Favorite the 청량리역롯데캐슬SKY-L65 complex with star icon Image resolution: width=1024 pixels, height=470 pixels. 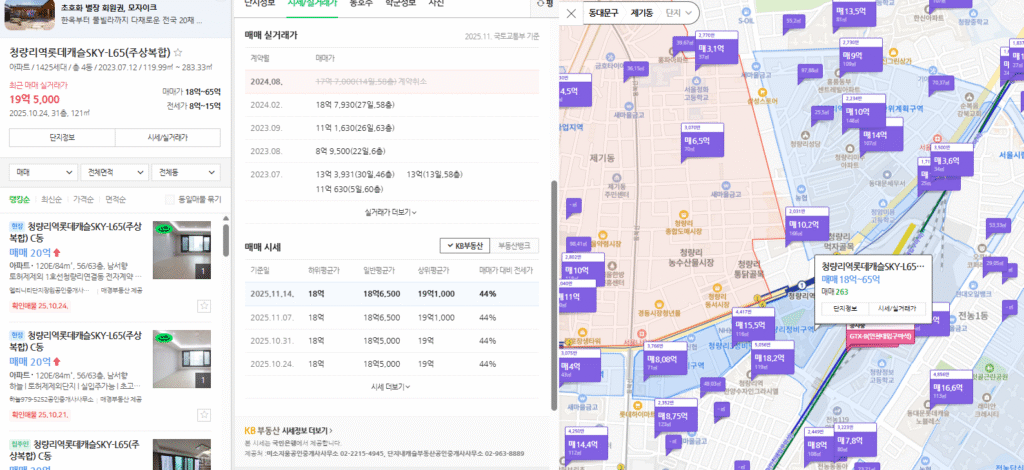(x=178, y=52)
